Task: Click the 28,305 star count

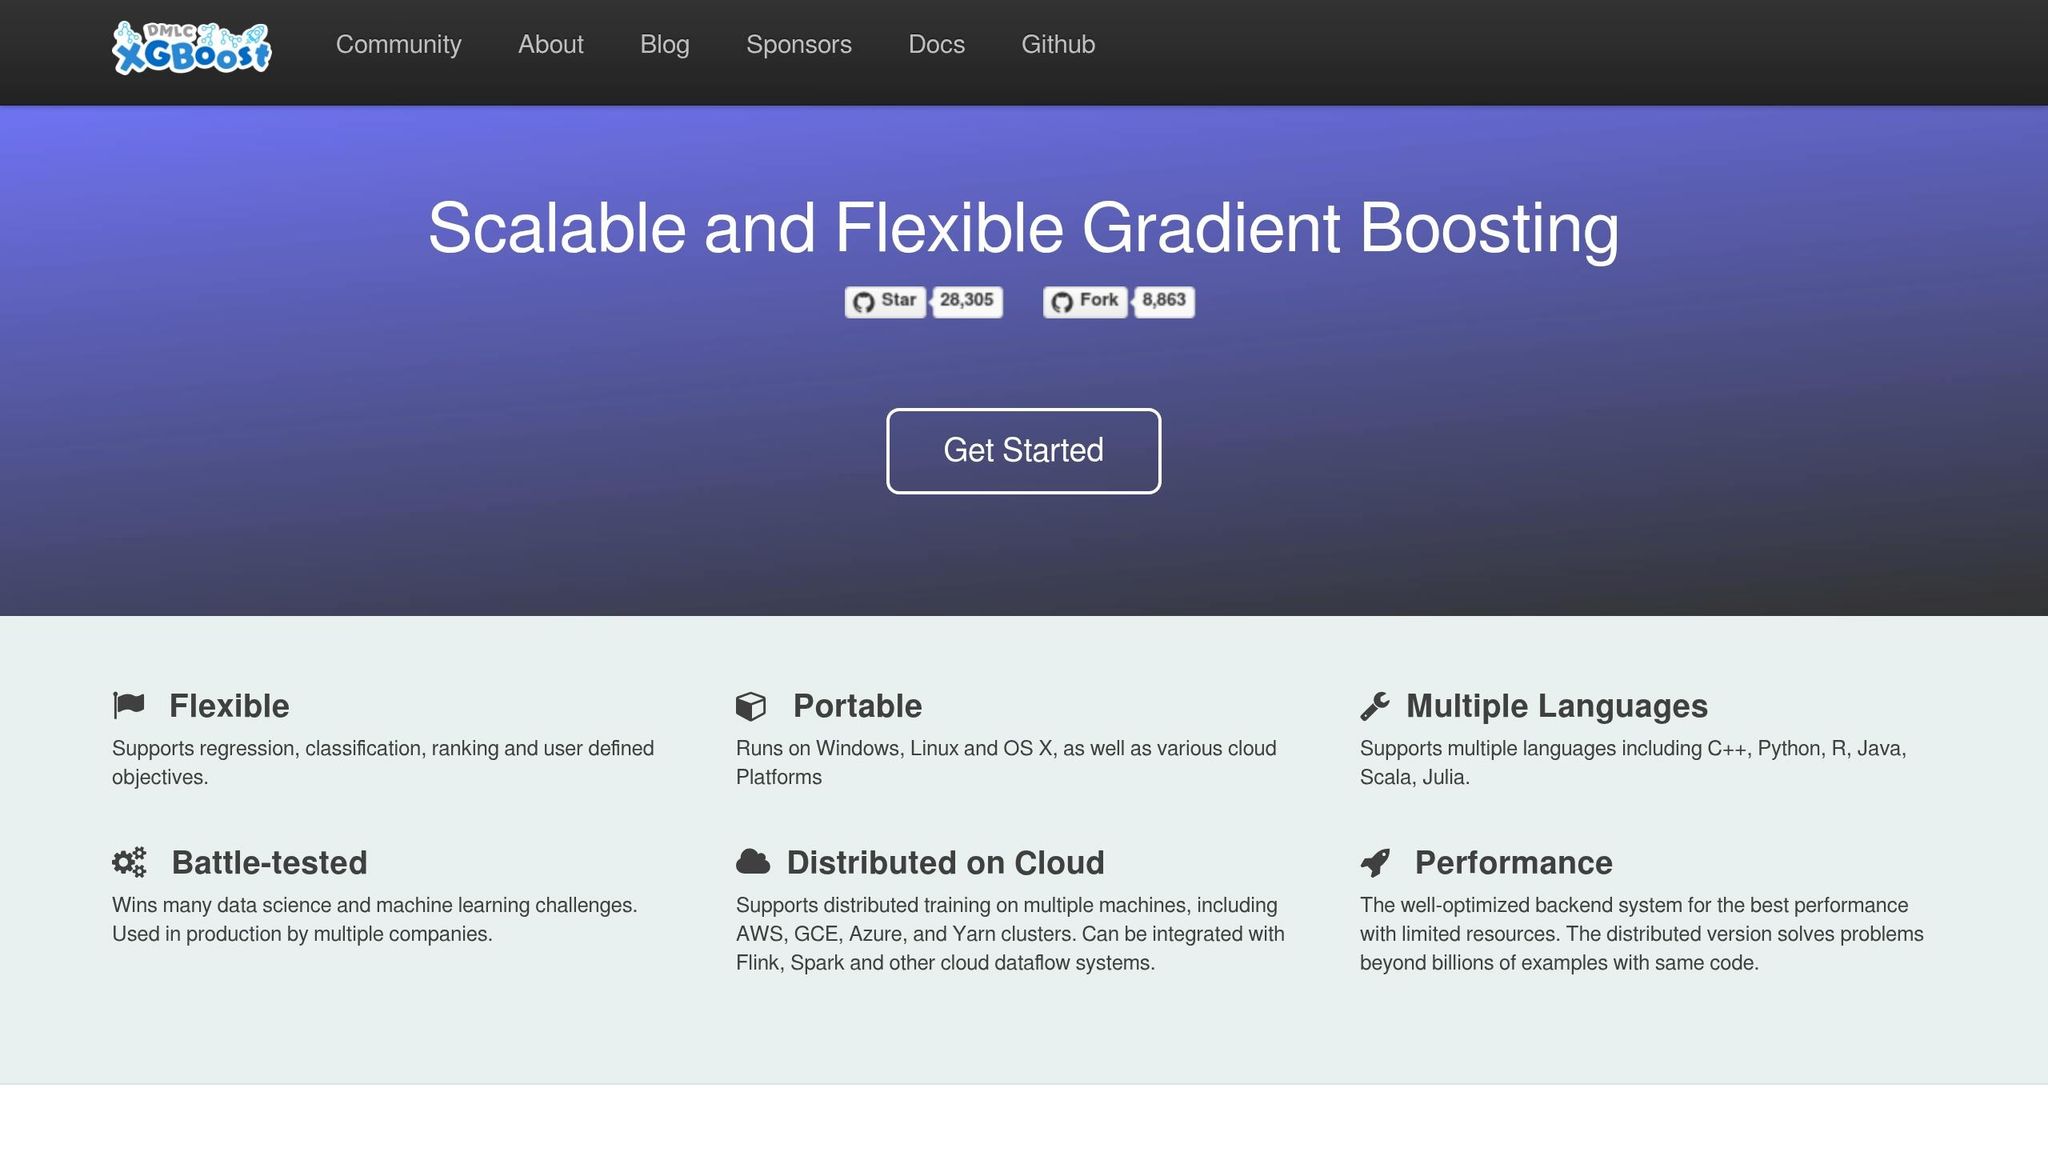Action: point(966,301)
